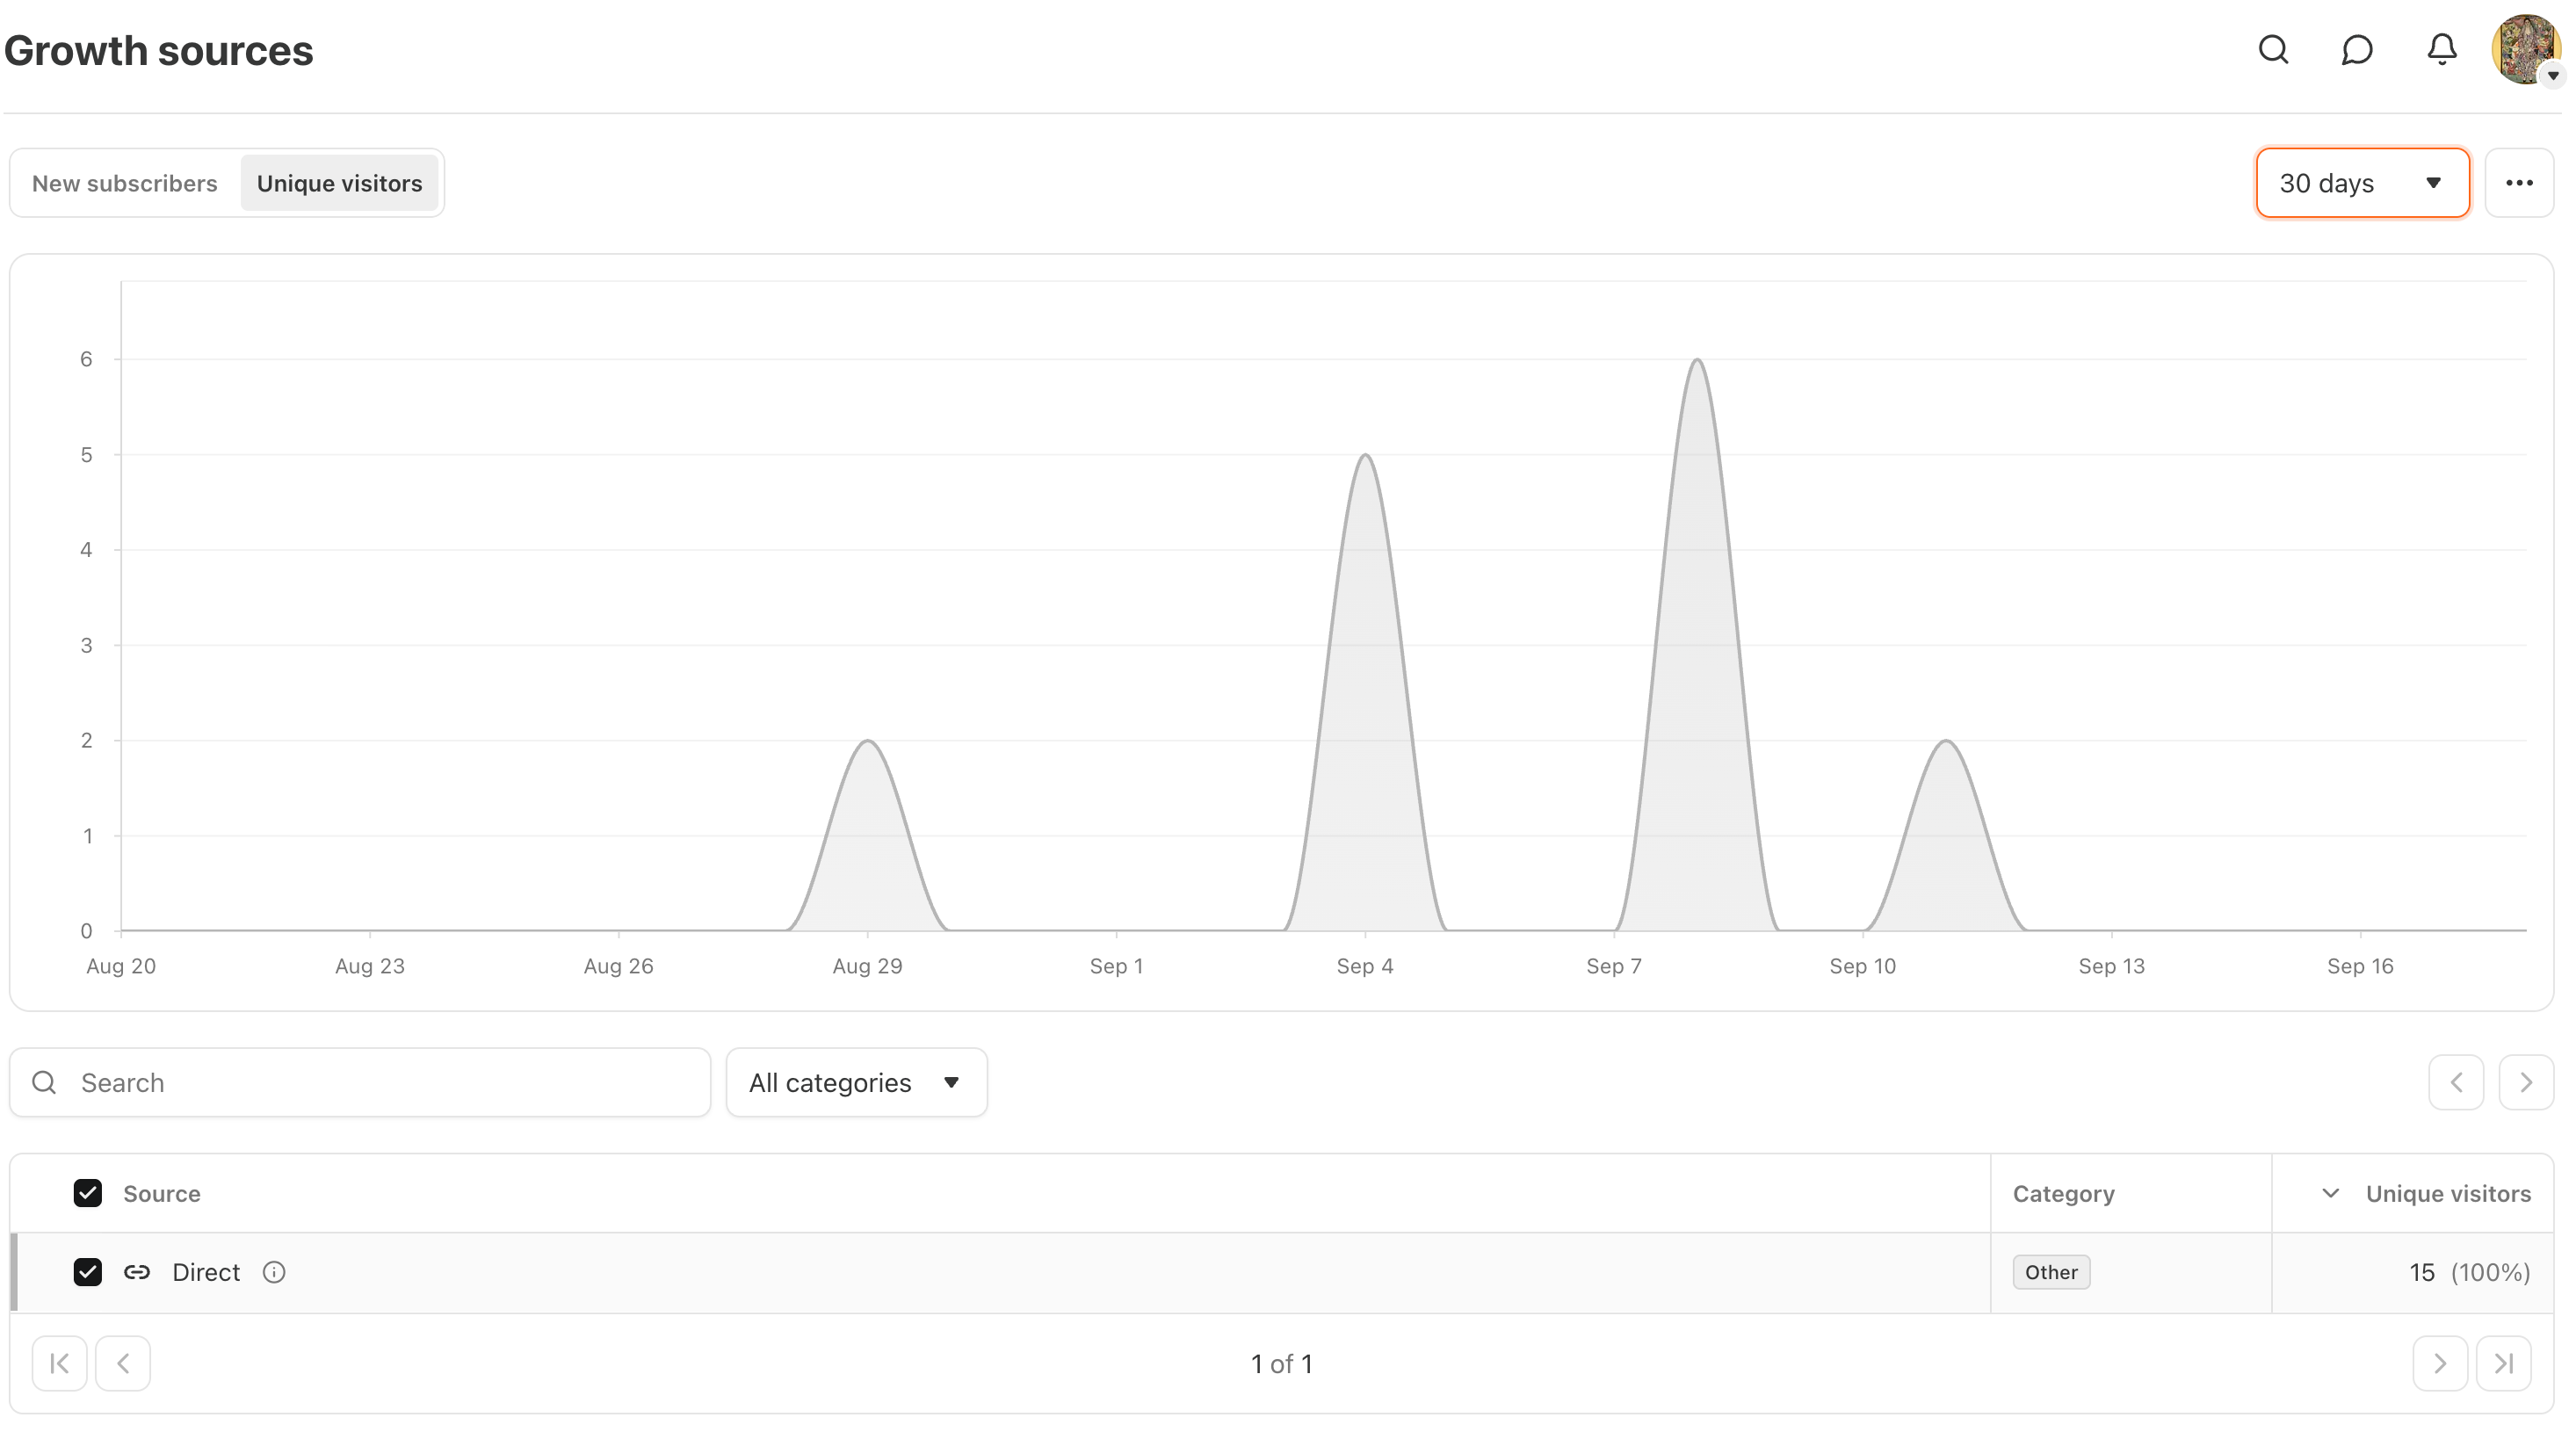
Task: Select the Unique visitors tab
Action: coord(339,183)
